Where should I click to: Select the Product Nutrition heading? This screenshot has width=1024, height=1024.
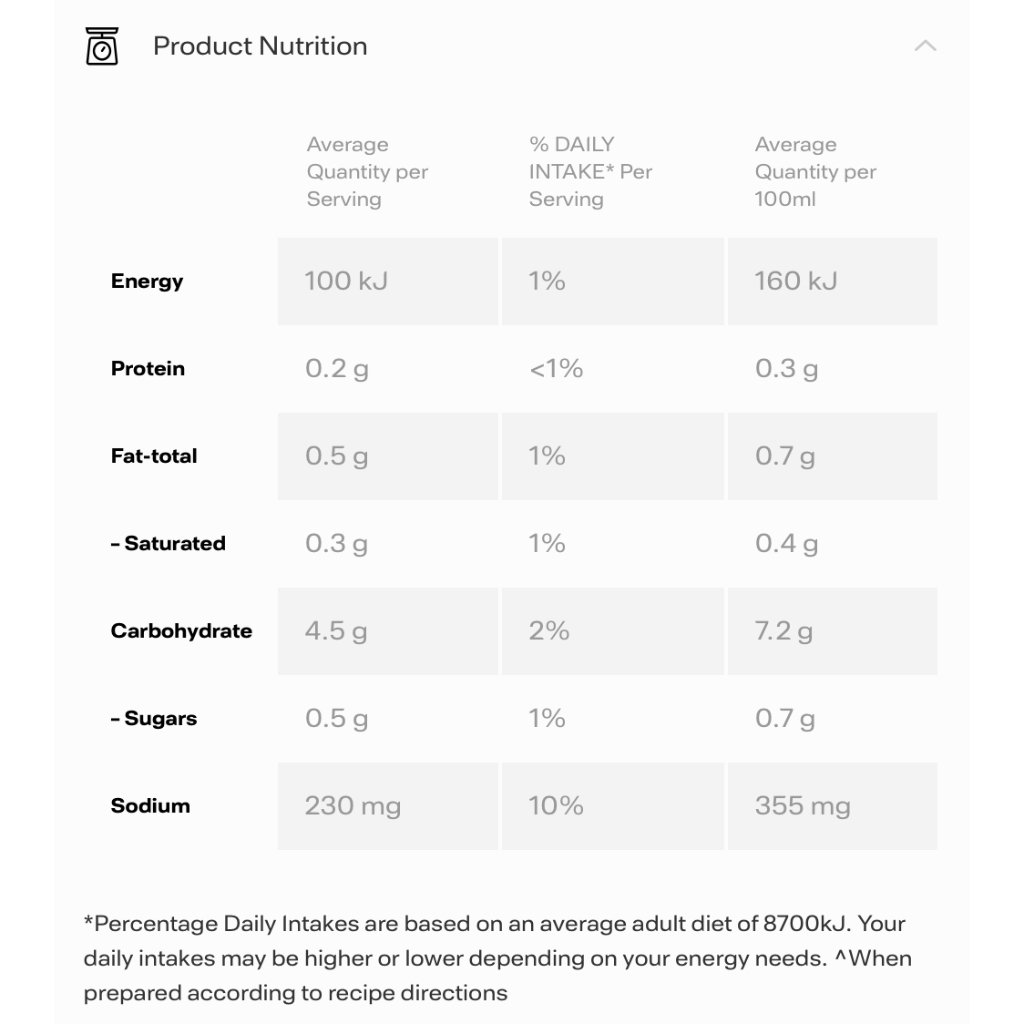click(x=260, y=46)
